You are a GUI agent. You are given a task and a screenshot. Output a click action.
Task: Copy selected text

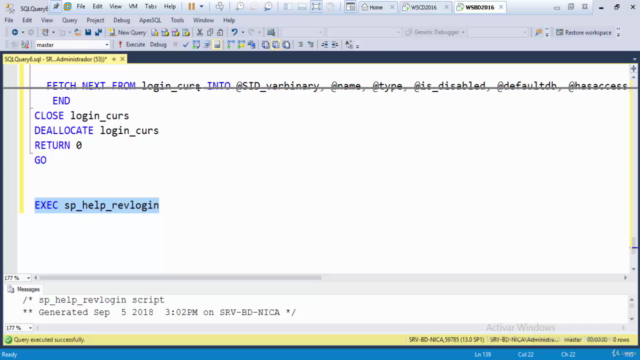click(x=210, y=32)
